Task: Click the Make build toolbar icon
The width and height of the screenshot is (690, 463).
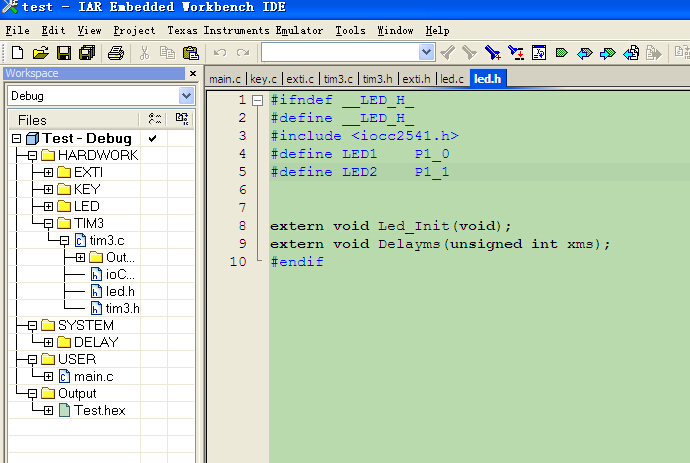Action: click(654, 53)
